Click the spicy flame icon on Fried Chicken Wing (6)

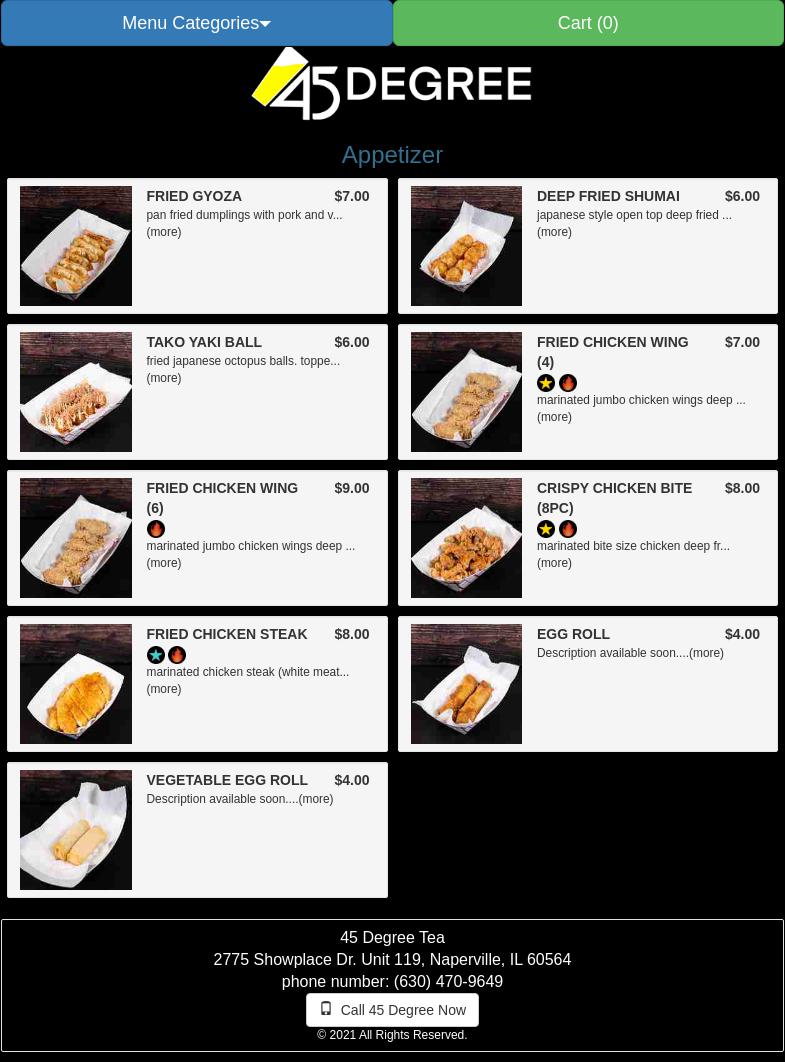click(x=155, y=529)
